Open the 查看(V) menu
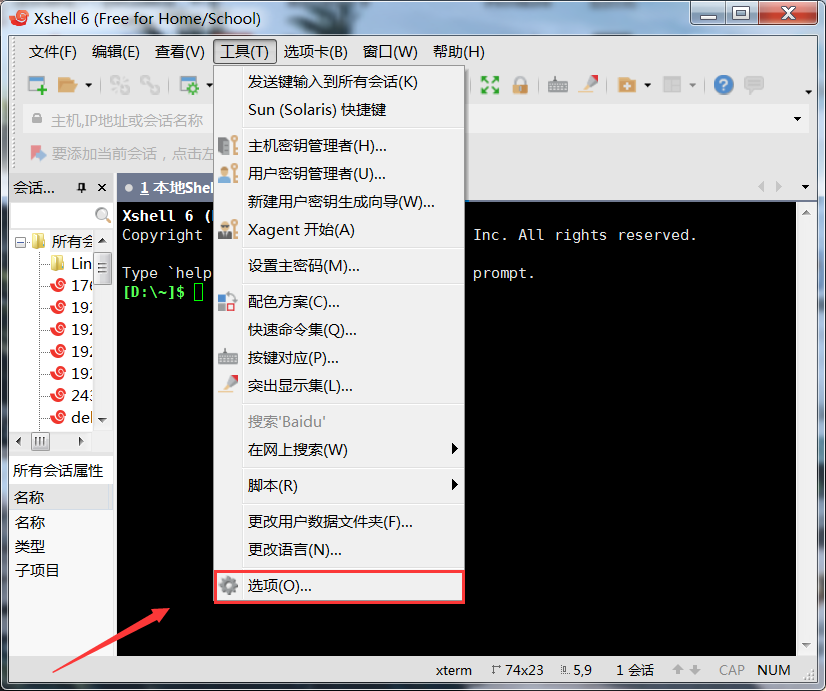 180,52
